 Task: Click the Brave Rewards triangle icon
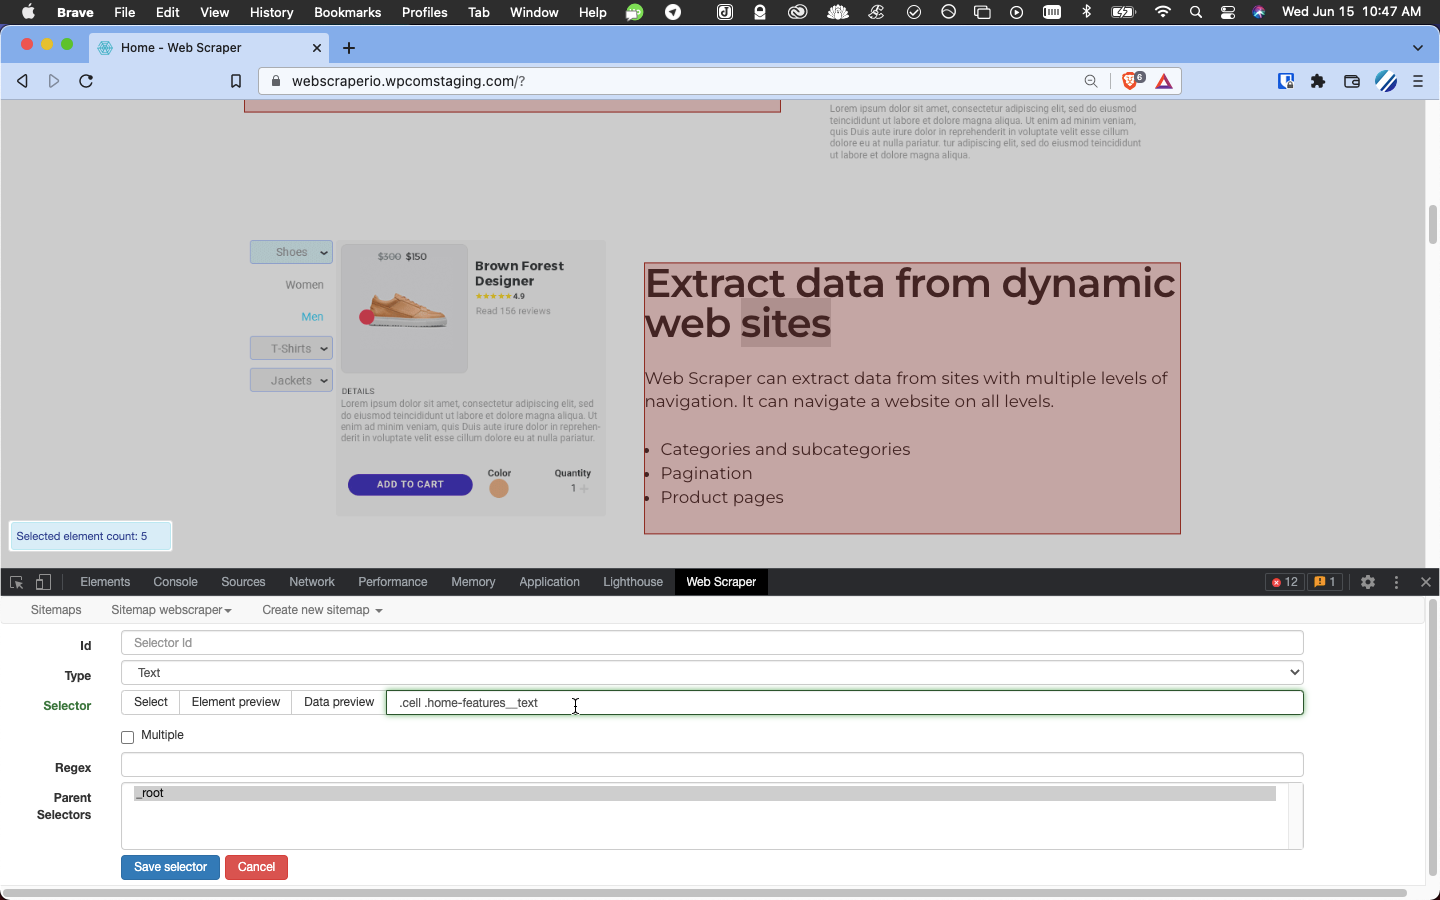pos(1164,82)
